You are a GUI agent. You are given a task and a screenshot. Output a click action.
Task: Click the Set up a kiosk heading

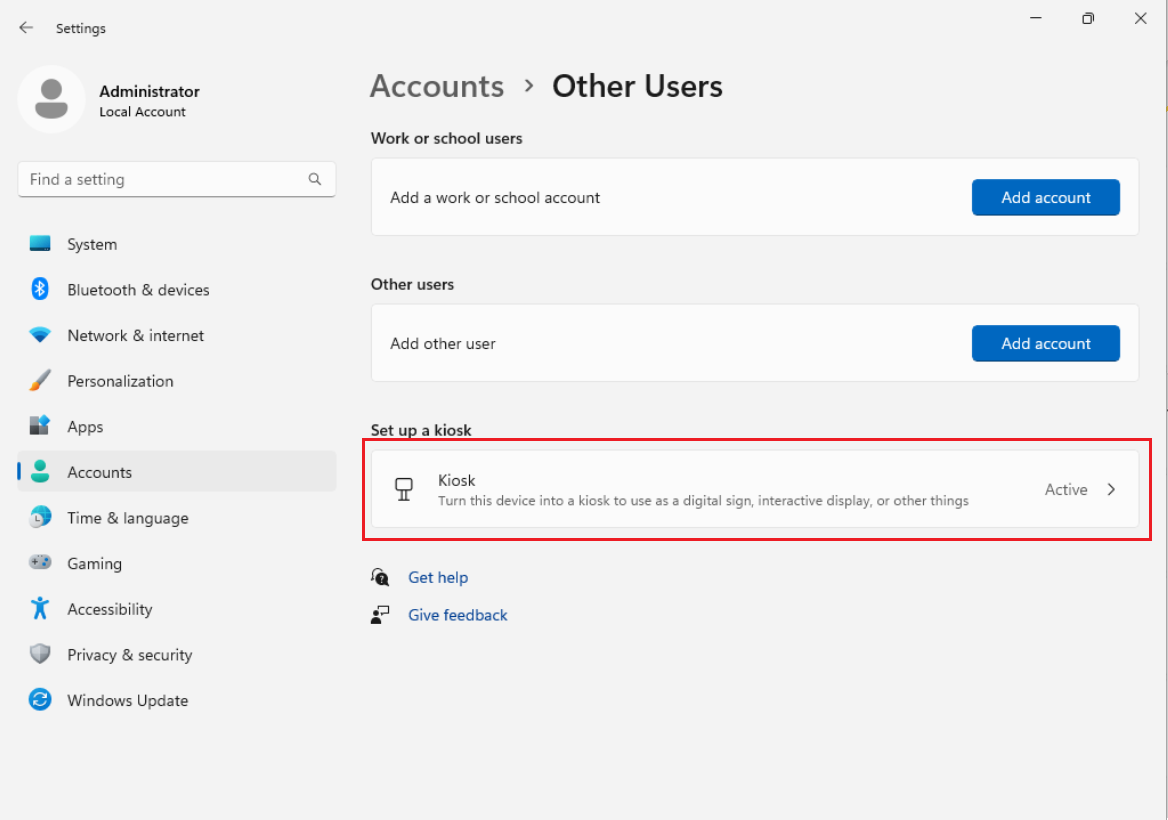(x=421, y=430)
